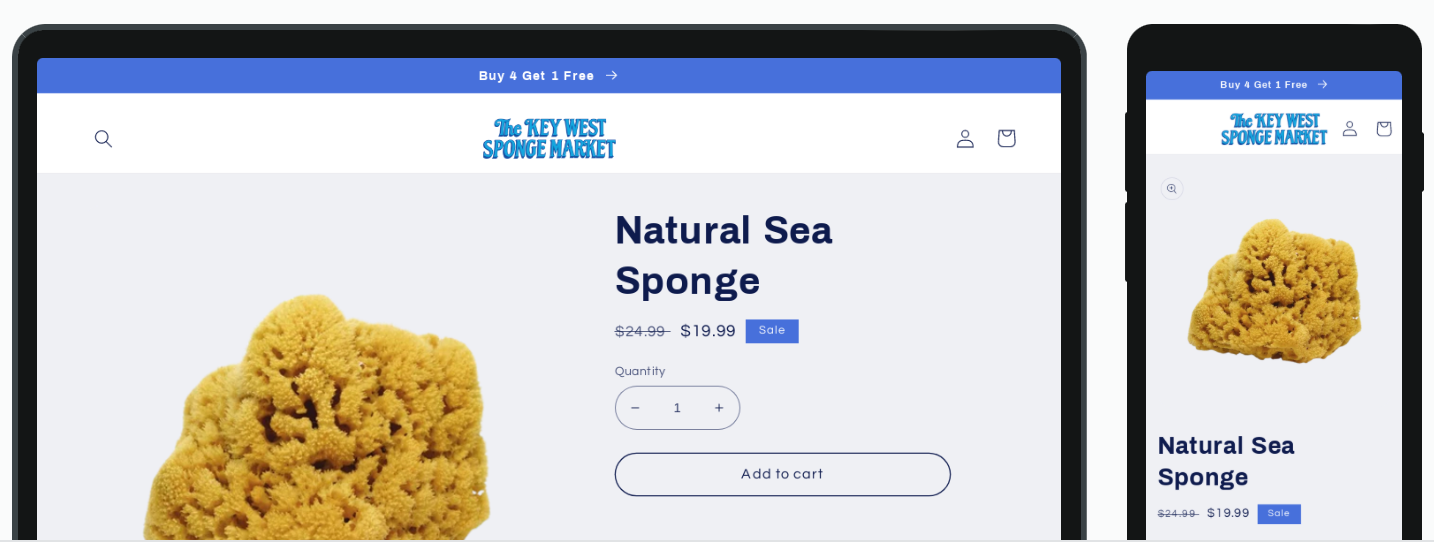1434x552 pixels.
Task: Open account login icon on desktop preview
Action: coord(965,138)
